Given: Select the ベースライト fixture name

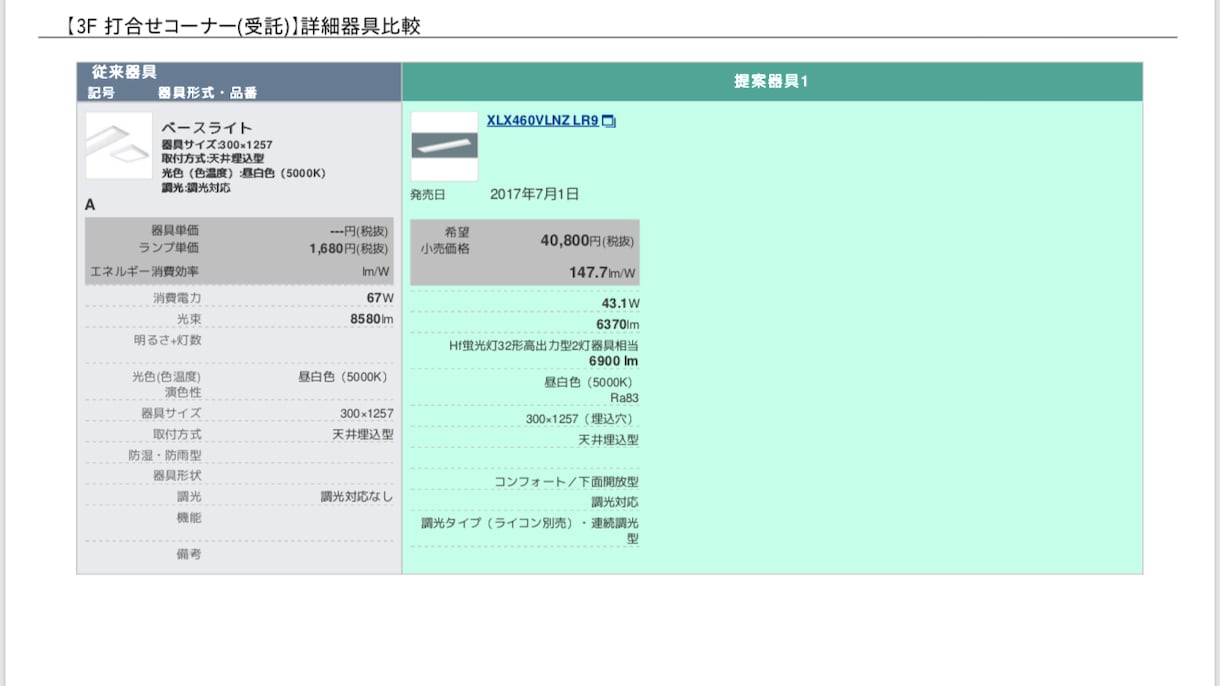Looking at the screenshot, I should tap(207, 128).
